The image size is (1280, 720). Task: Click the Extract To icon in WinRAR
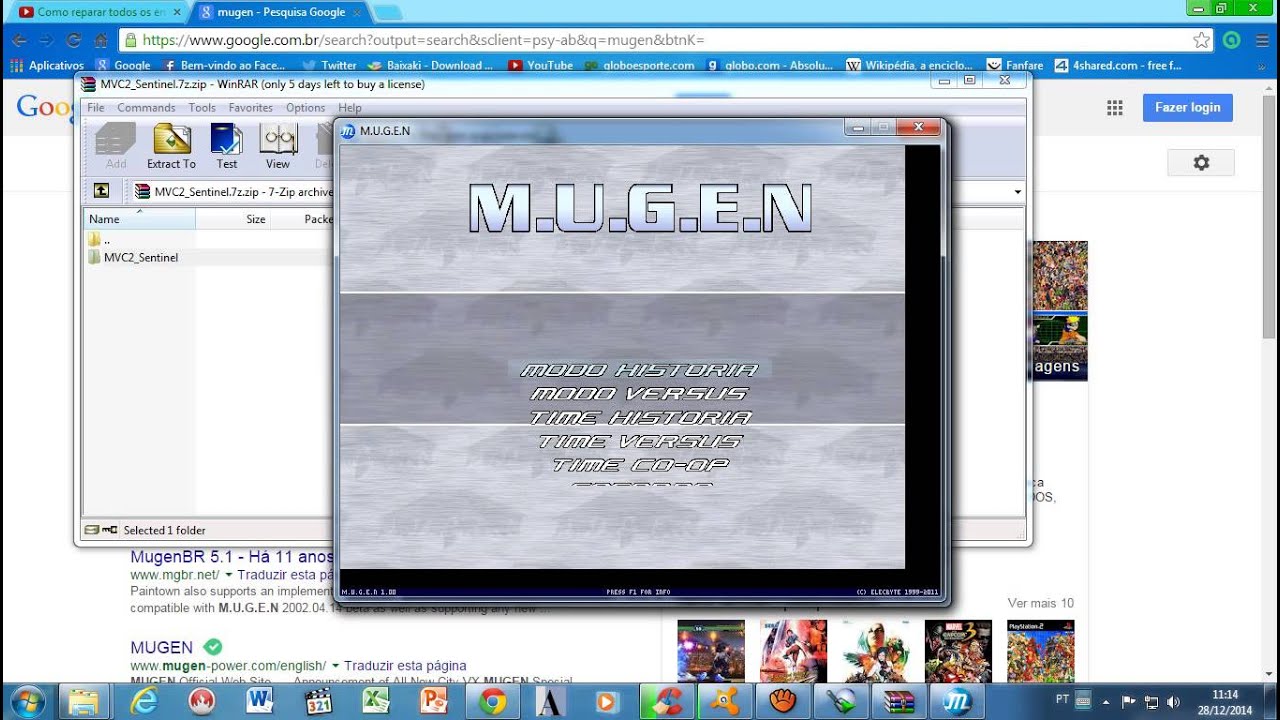pyautogui.click(x=172, y=146)
